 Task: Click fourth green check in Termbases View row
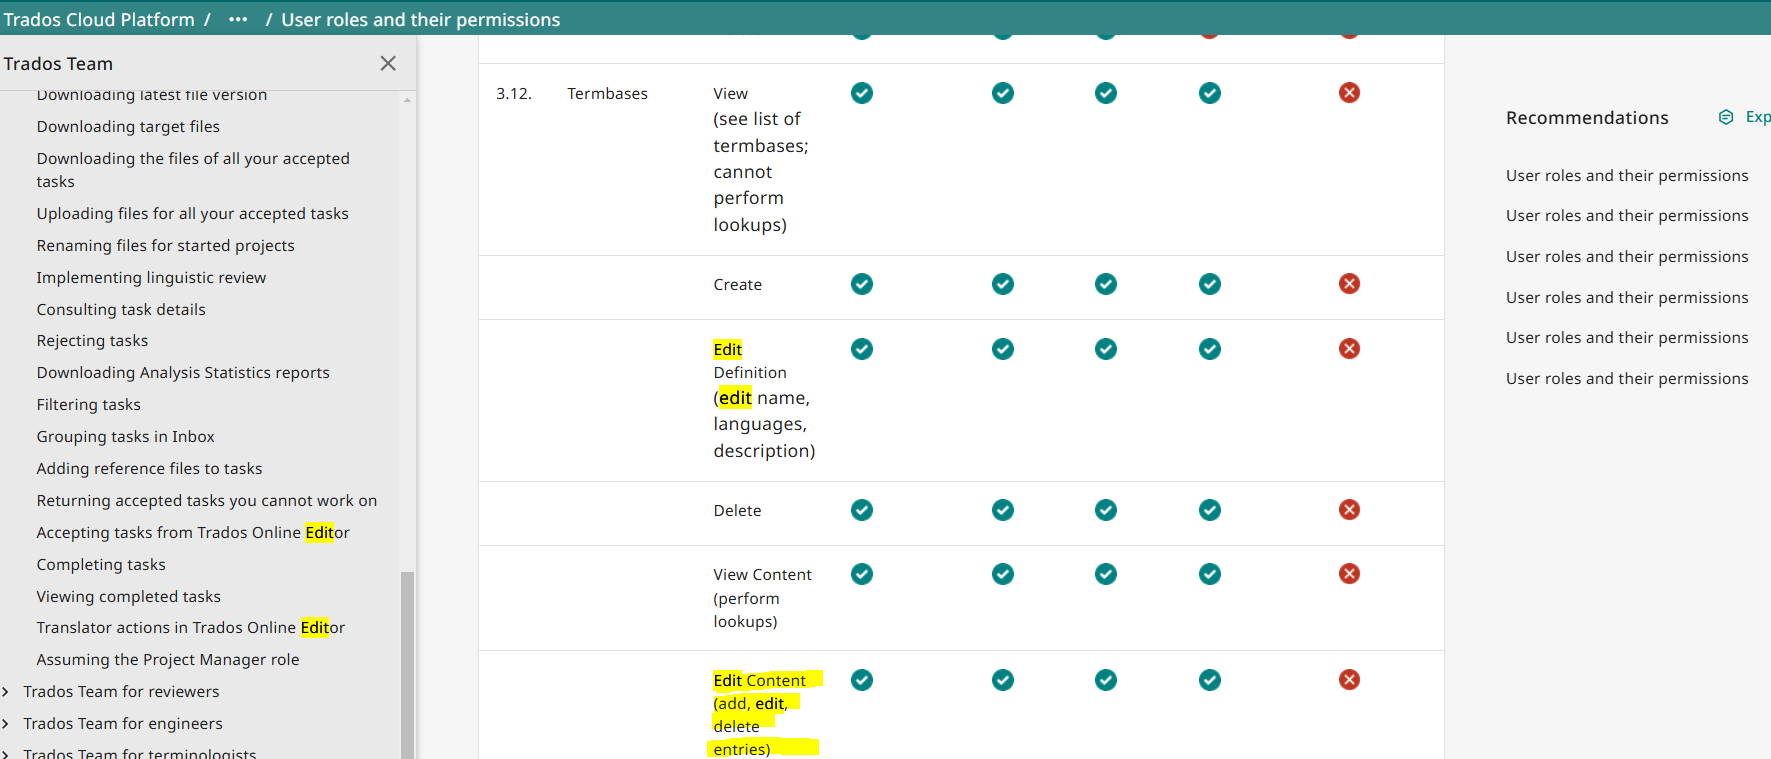[x=1210, y=93]
